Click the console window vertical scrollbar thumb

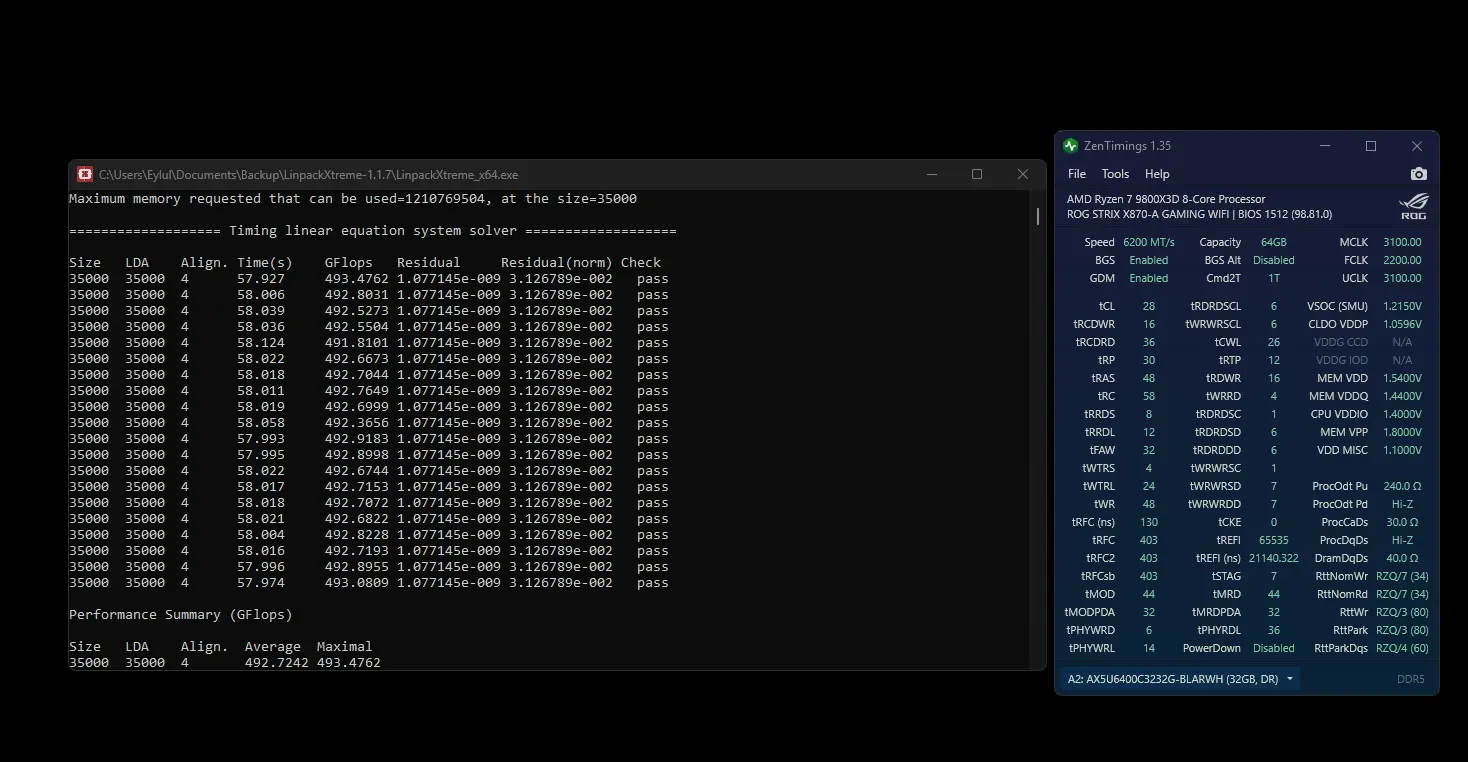click(x=1039, y=215)
